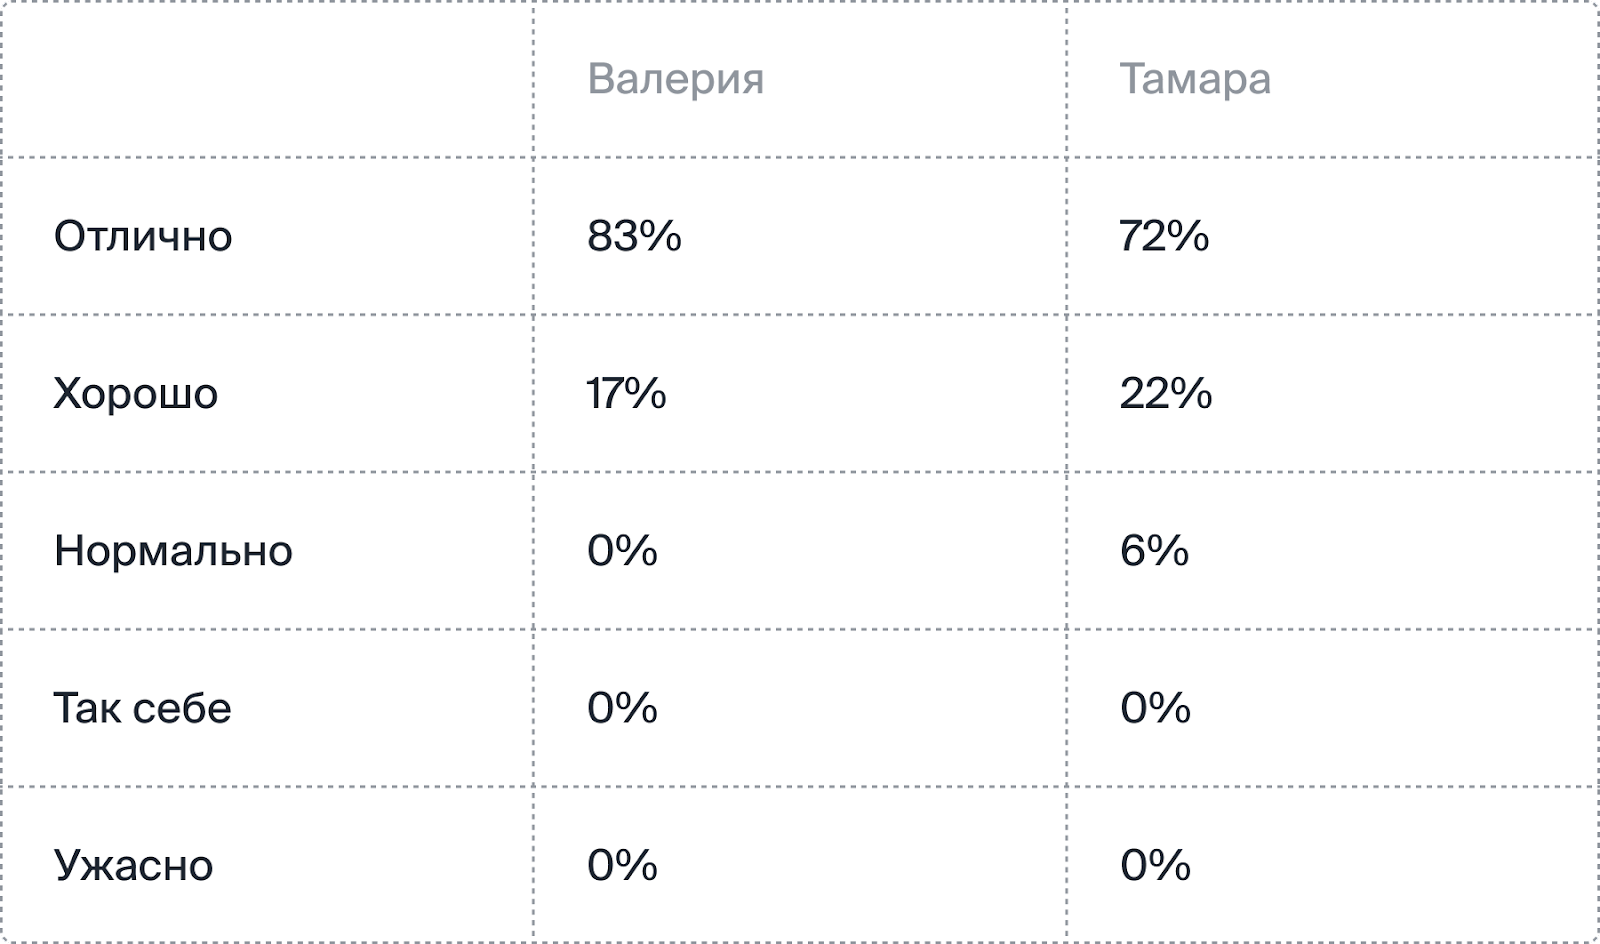This screenshot has width=1600, height=944.
Task: Select the Отлично row label
Action: click(x=143, y=236)
